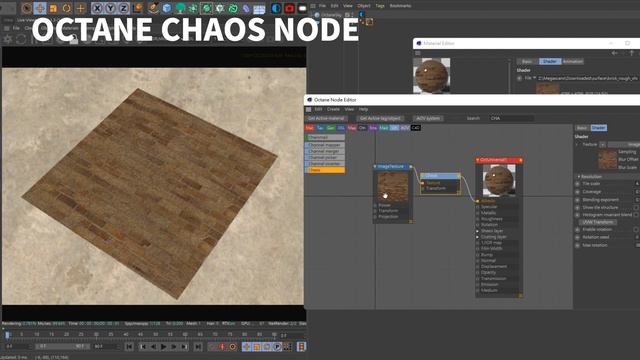Click the blue half-circle display icon
The height and width of the screenshot is (360, 640).
tap(276, 8)
